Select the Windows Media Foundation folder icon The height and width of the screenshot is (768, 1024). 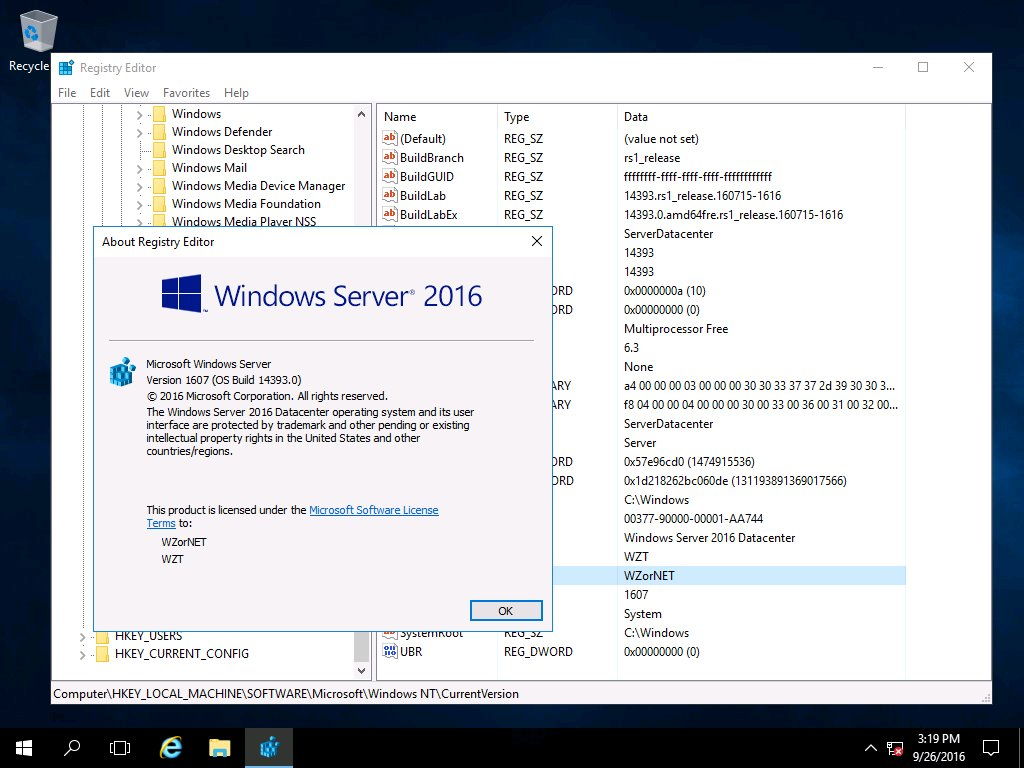(159, 204)
